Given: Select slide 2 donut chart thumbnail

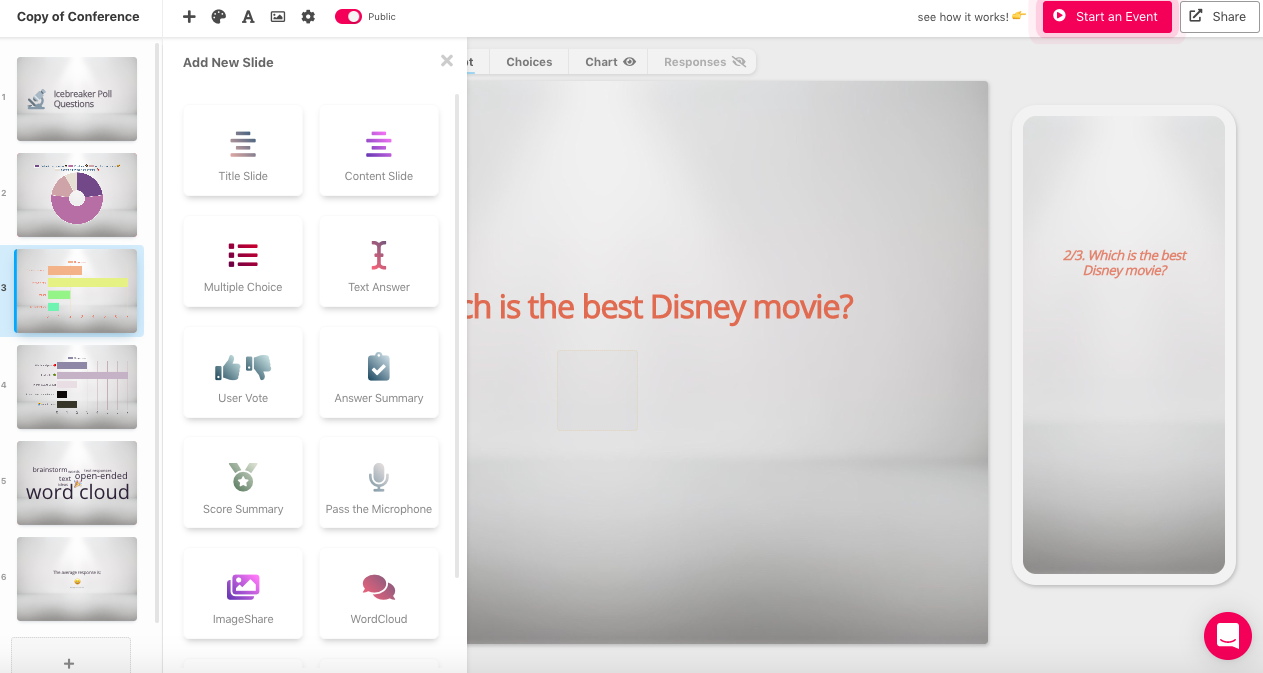Looking at the screenshot, I should (x=77, y=195).
